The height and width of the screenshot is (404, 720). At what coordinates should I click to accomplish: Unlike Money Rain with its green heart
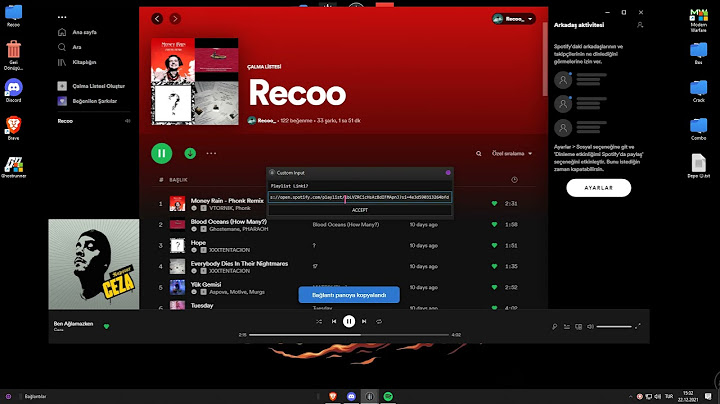pos(495,203)
